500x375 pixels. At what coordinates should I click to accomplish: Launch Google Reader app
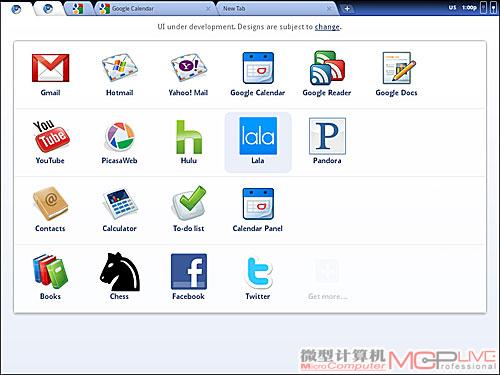(x=327, y=68)
